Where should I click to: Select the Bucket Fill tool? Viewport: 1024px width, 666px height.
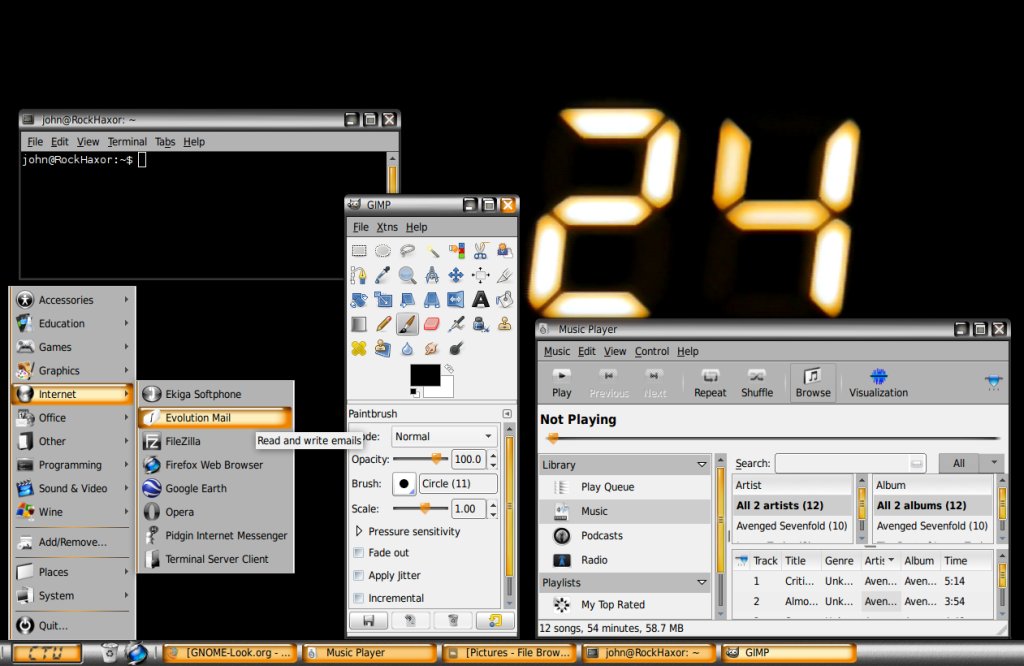coord(504,299)
